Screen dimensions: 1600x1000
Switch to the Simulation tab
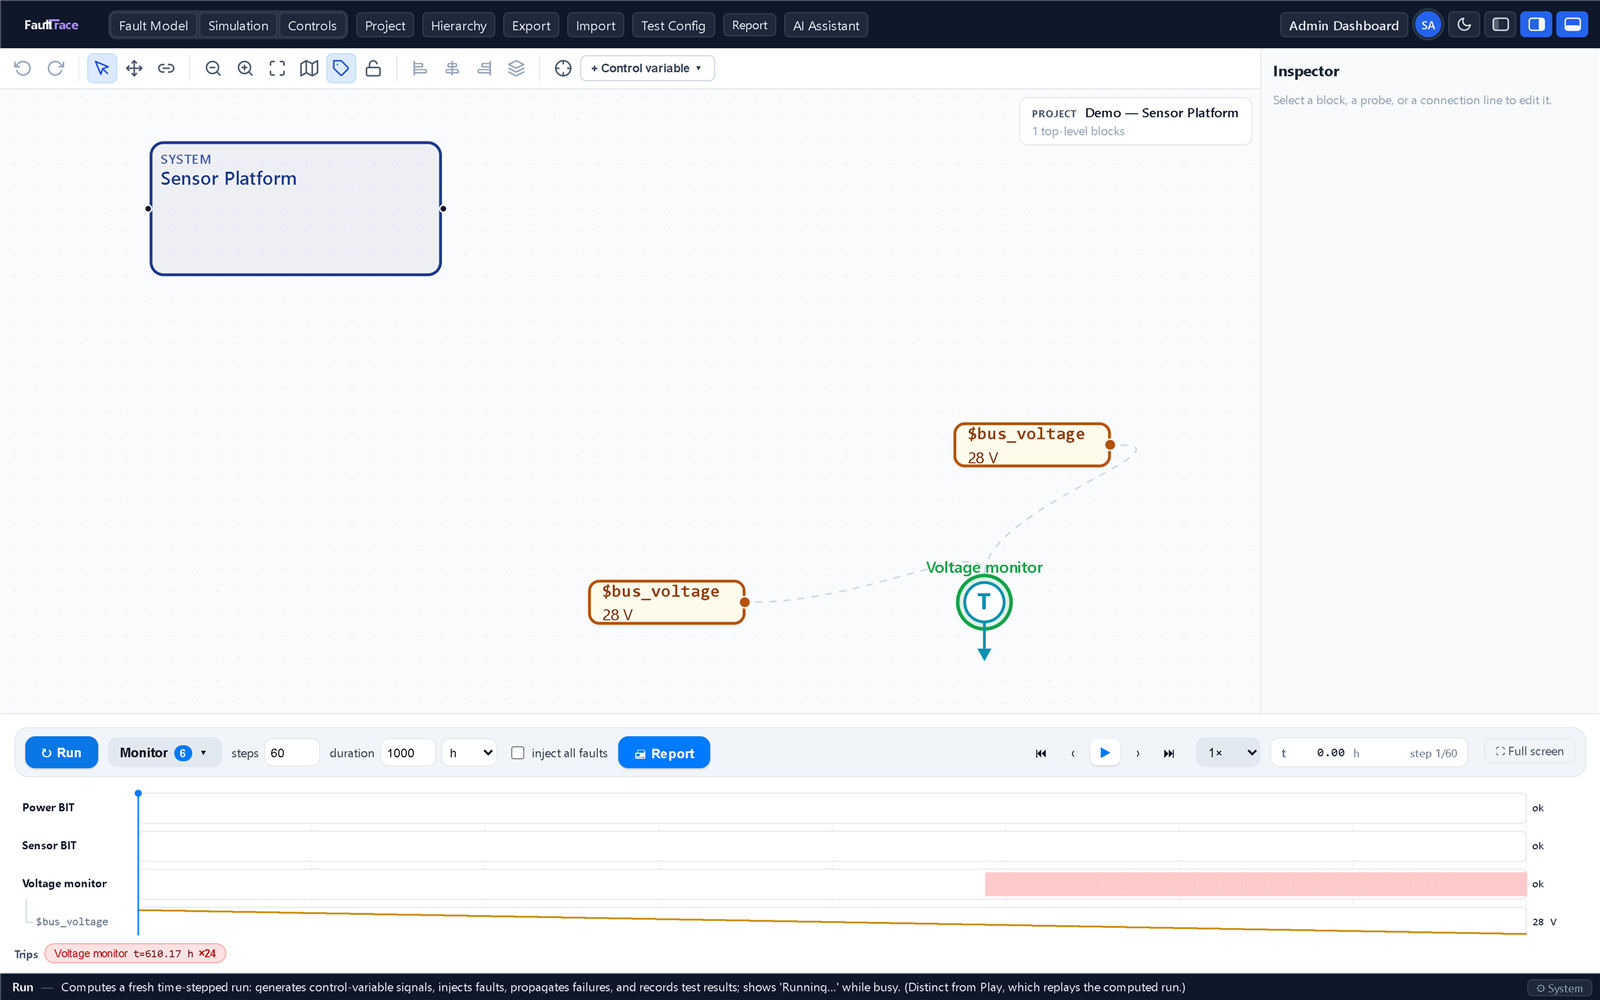(238, 25)
